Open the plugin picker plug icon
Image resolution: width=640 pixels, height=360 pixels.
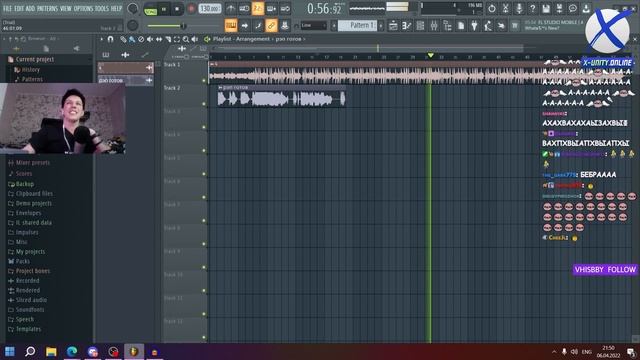474,26
